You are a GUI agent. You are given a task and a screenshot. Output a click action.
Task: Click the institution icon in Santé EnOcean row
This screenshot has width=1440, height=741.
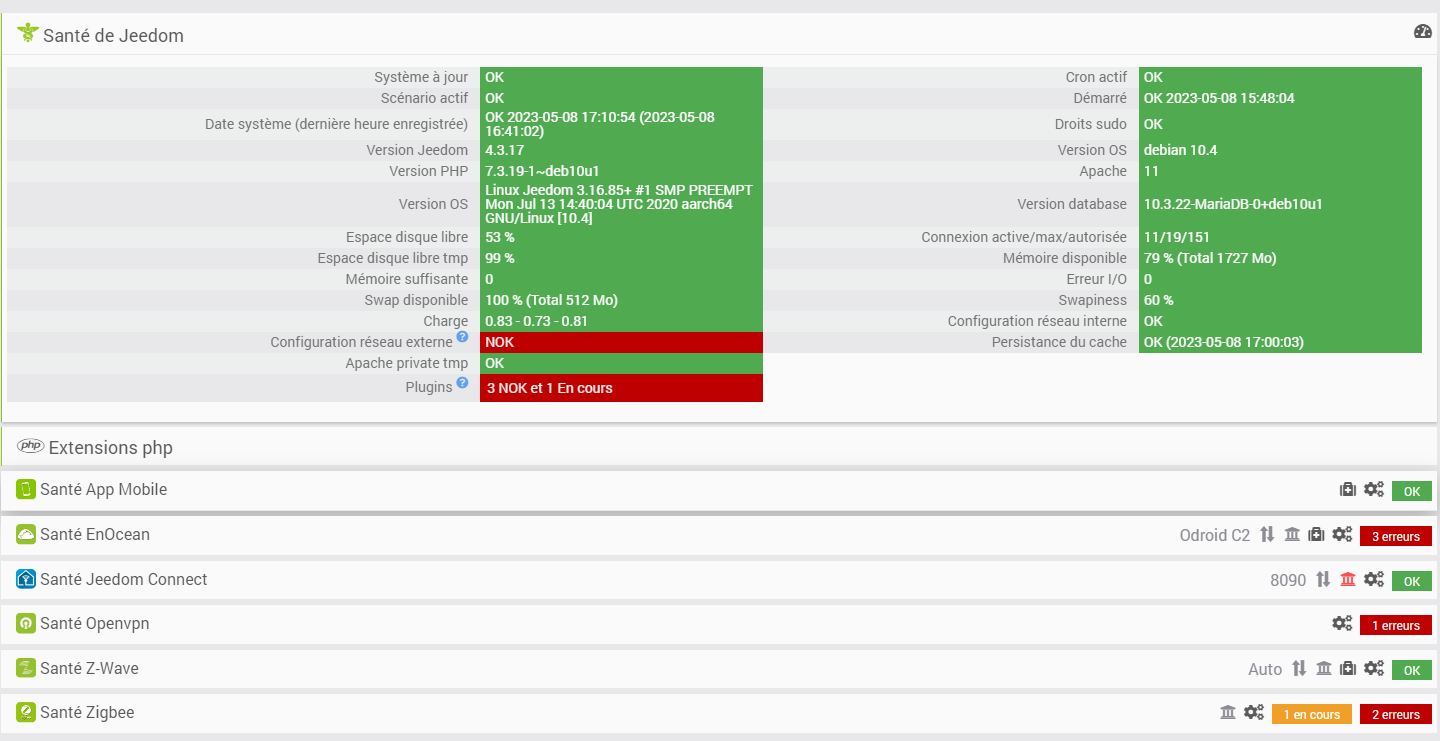point(1292,535)
